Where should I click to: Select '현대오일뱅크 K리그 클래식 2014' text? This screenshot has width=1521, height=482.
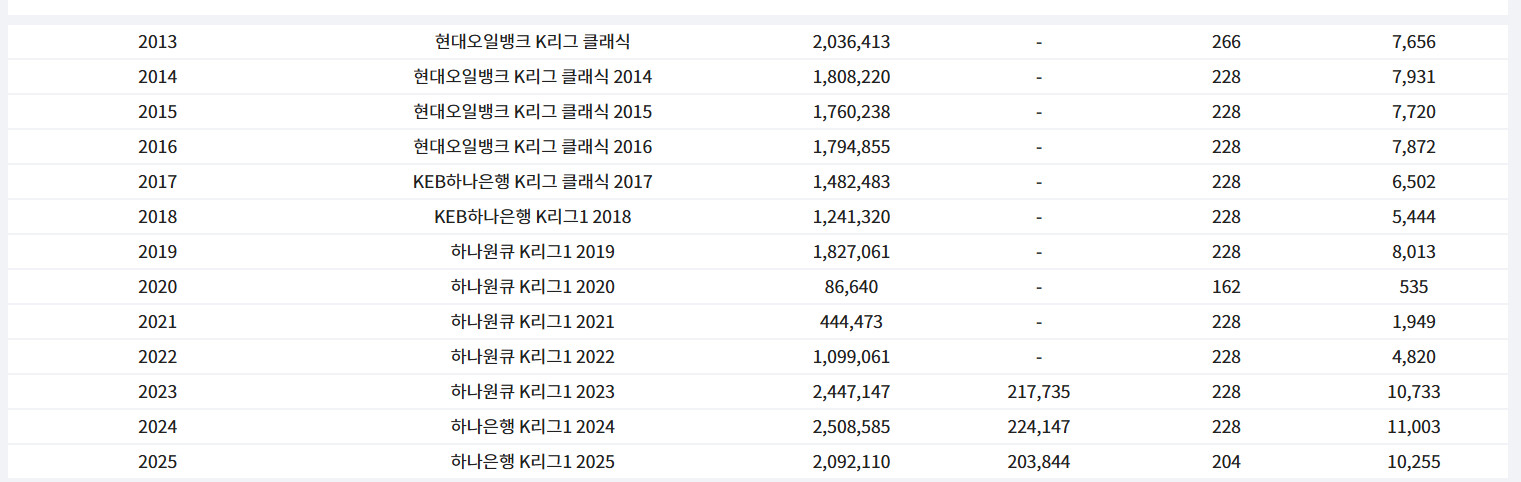[532, 77]
